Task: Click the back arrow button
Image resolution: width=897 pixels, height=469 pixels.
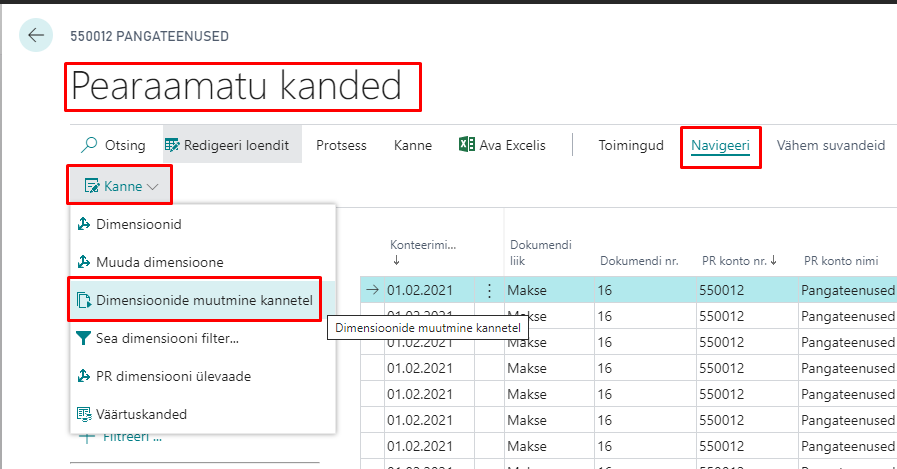Action: tap(36, 36)
